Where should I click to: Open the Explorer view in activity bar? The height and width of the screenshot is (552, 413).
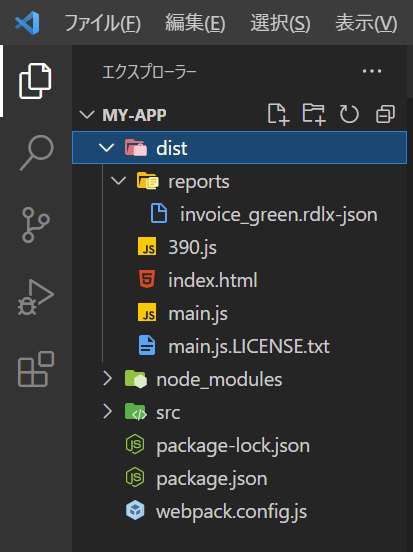point(35,81)
